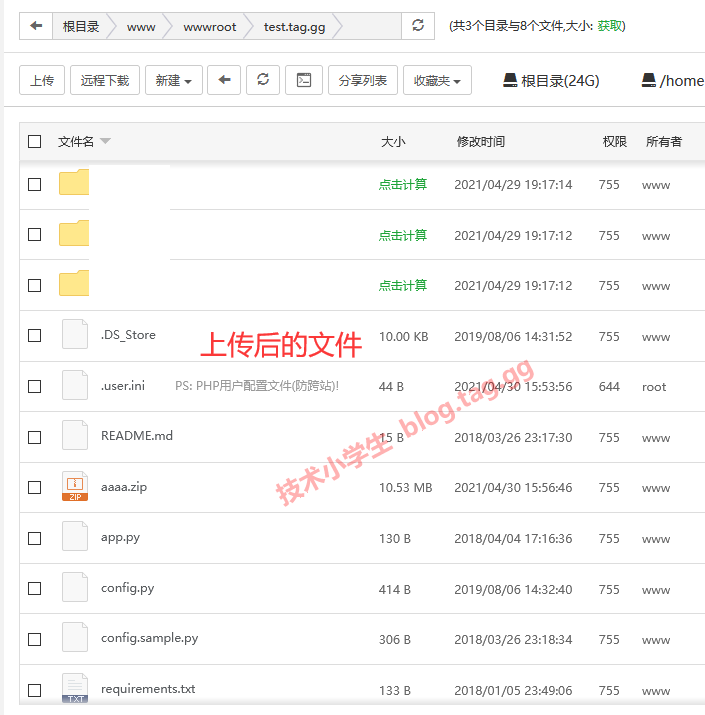
Task: Tick the select-all checkbox in header
Action: (x=35, y=142)
